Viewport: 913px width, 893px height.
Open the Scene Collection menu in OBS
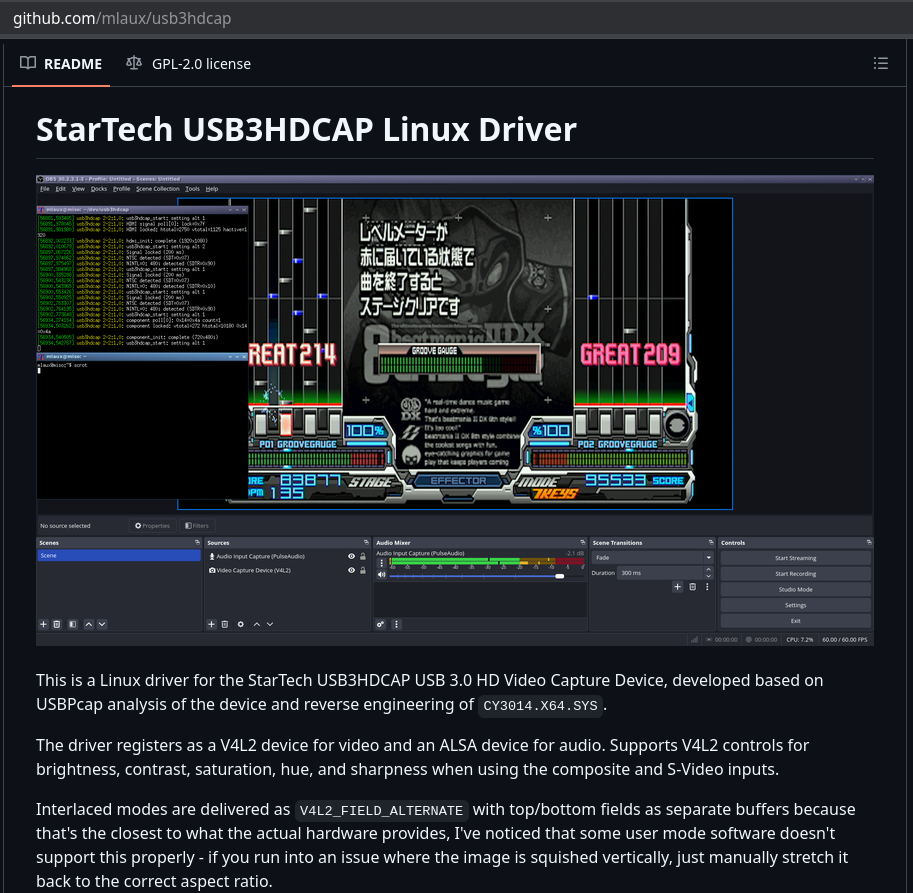pos(158,189)
